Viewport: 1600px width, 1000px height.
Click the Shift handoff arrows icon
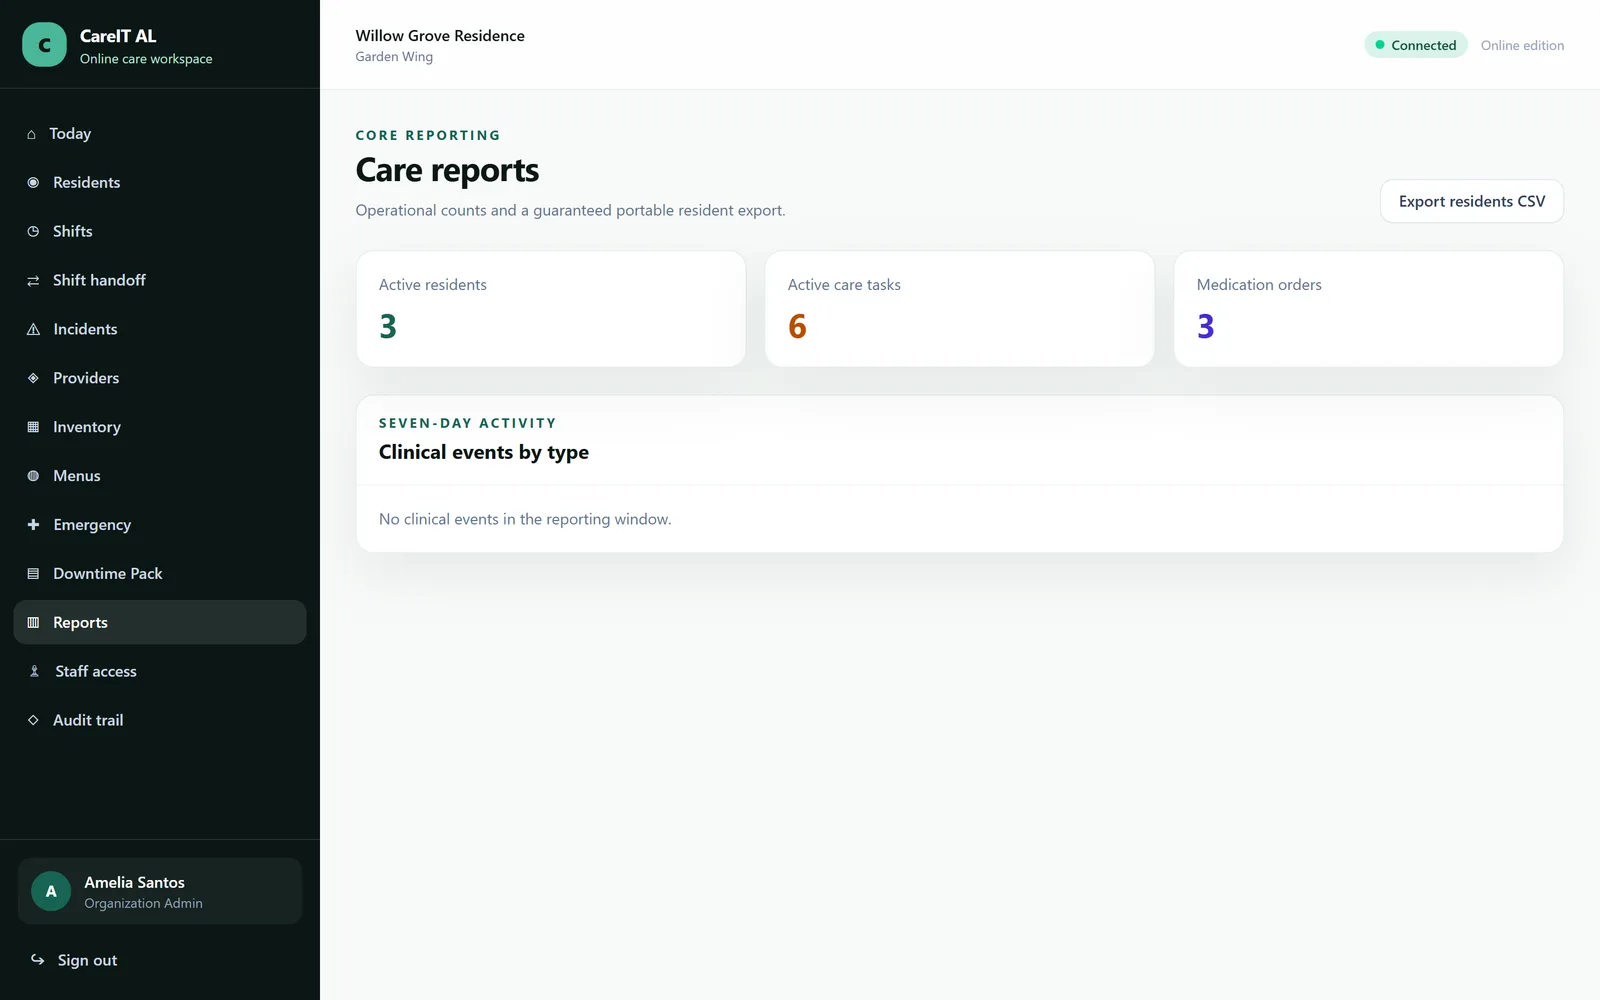pyautogui.click(x=33, y=281)
